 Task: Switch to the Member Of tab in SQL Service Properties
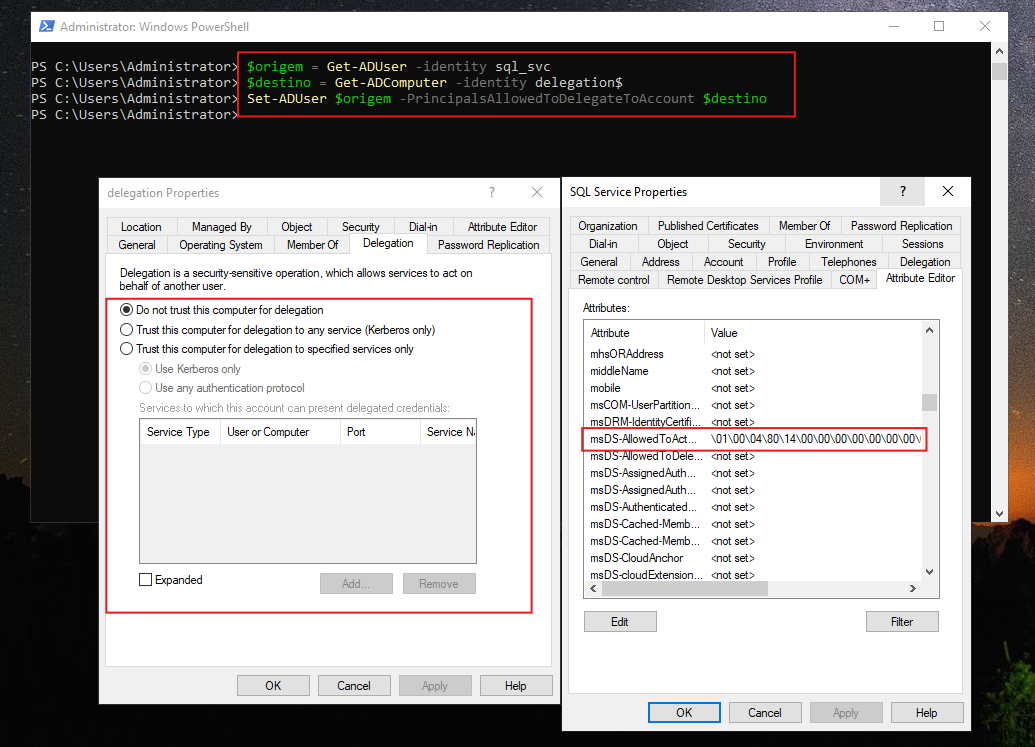804,226
